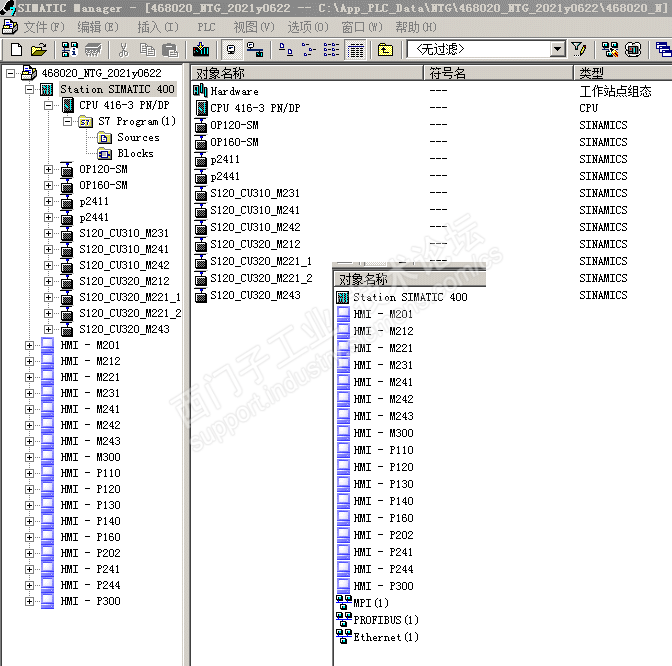Screen dimensions: 672x666
Task: Click the Ethernet(1) network icon
Action: point(343,637)
